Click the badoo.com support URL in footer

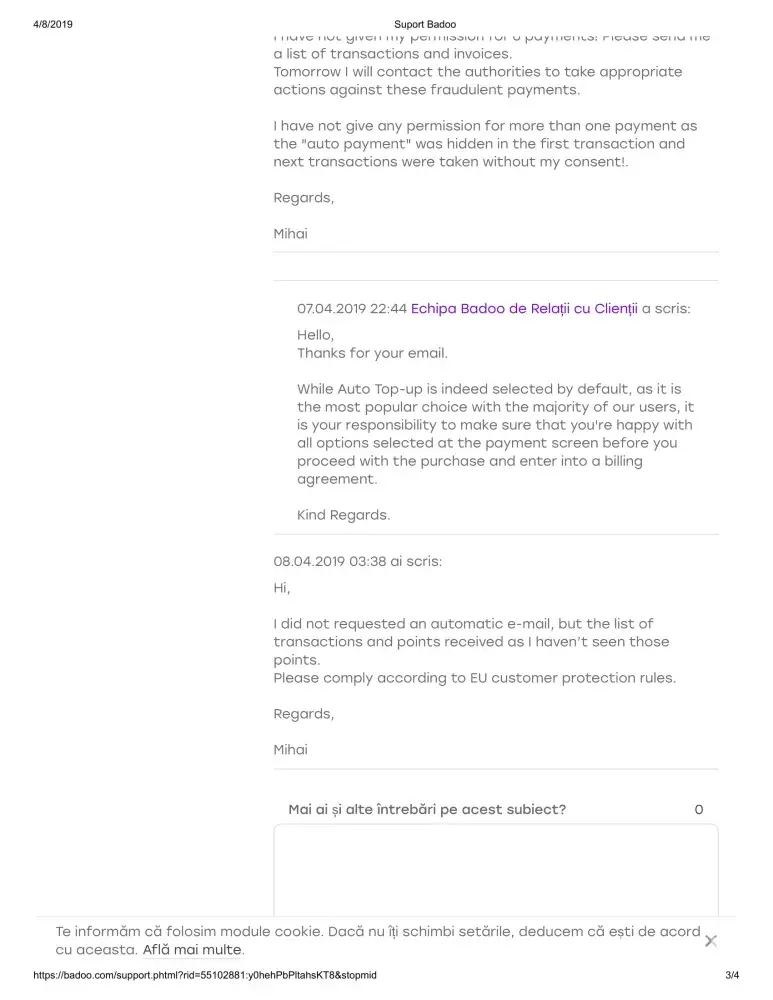205,975
